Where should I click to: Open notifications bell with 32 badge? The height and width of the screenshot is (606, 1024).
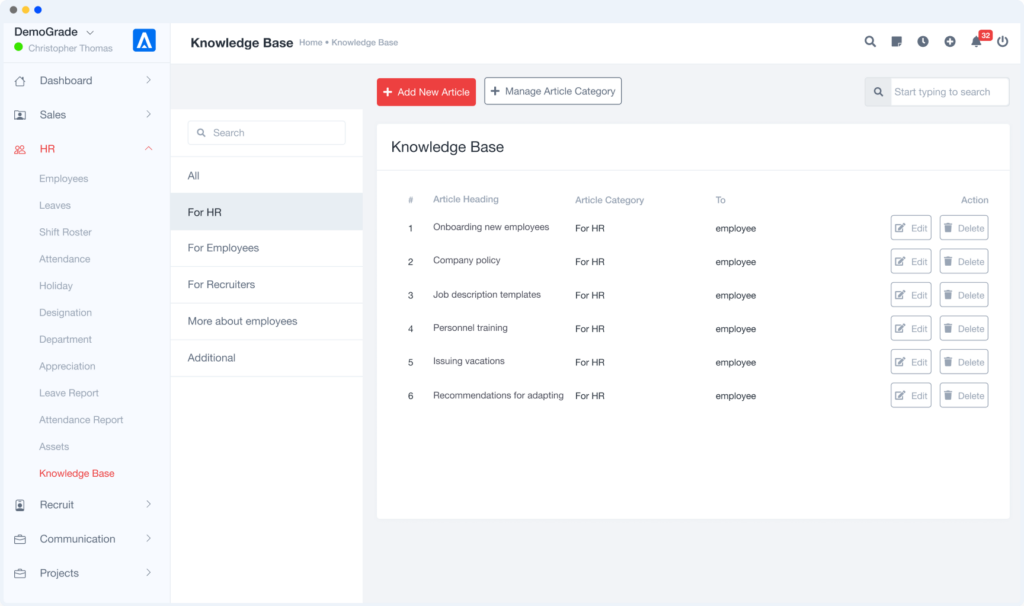click(977, 42)
